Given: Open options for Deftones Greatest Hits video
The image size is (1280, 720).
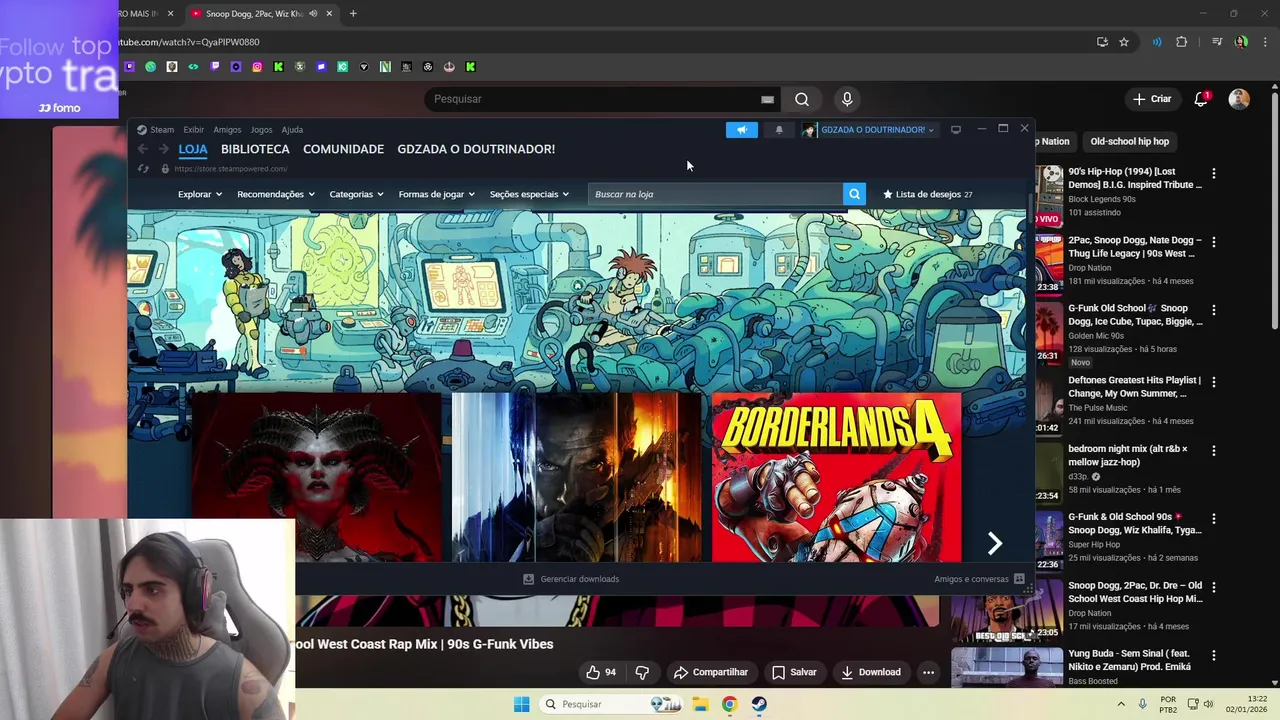Looking at the screenshot, I should tap(1214, 382).
